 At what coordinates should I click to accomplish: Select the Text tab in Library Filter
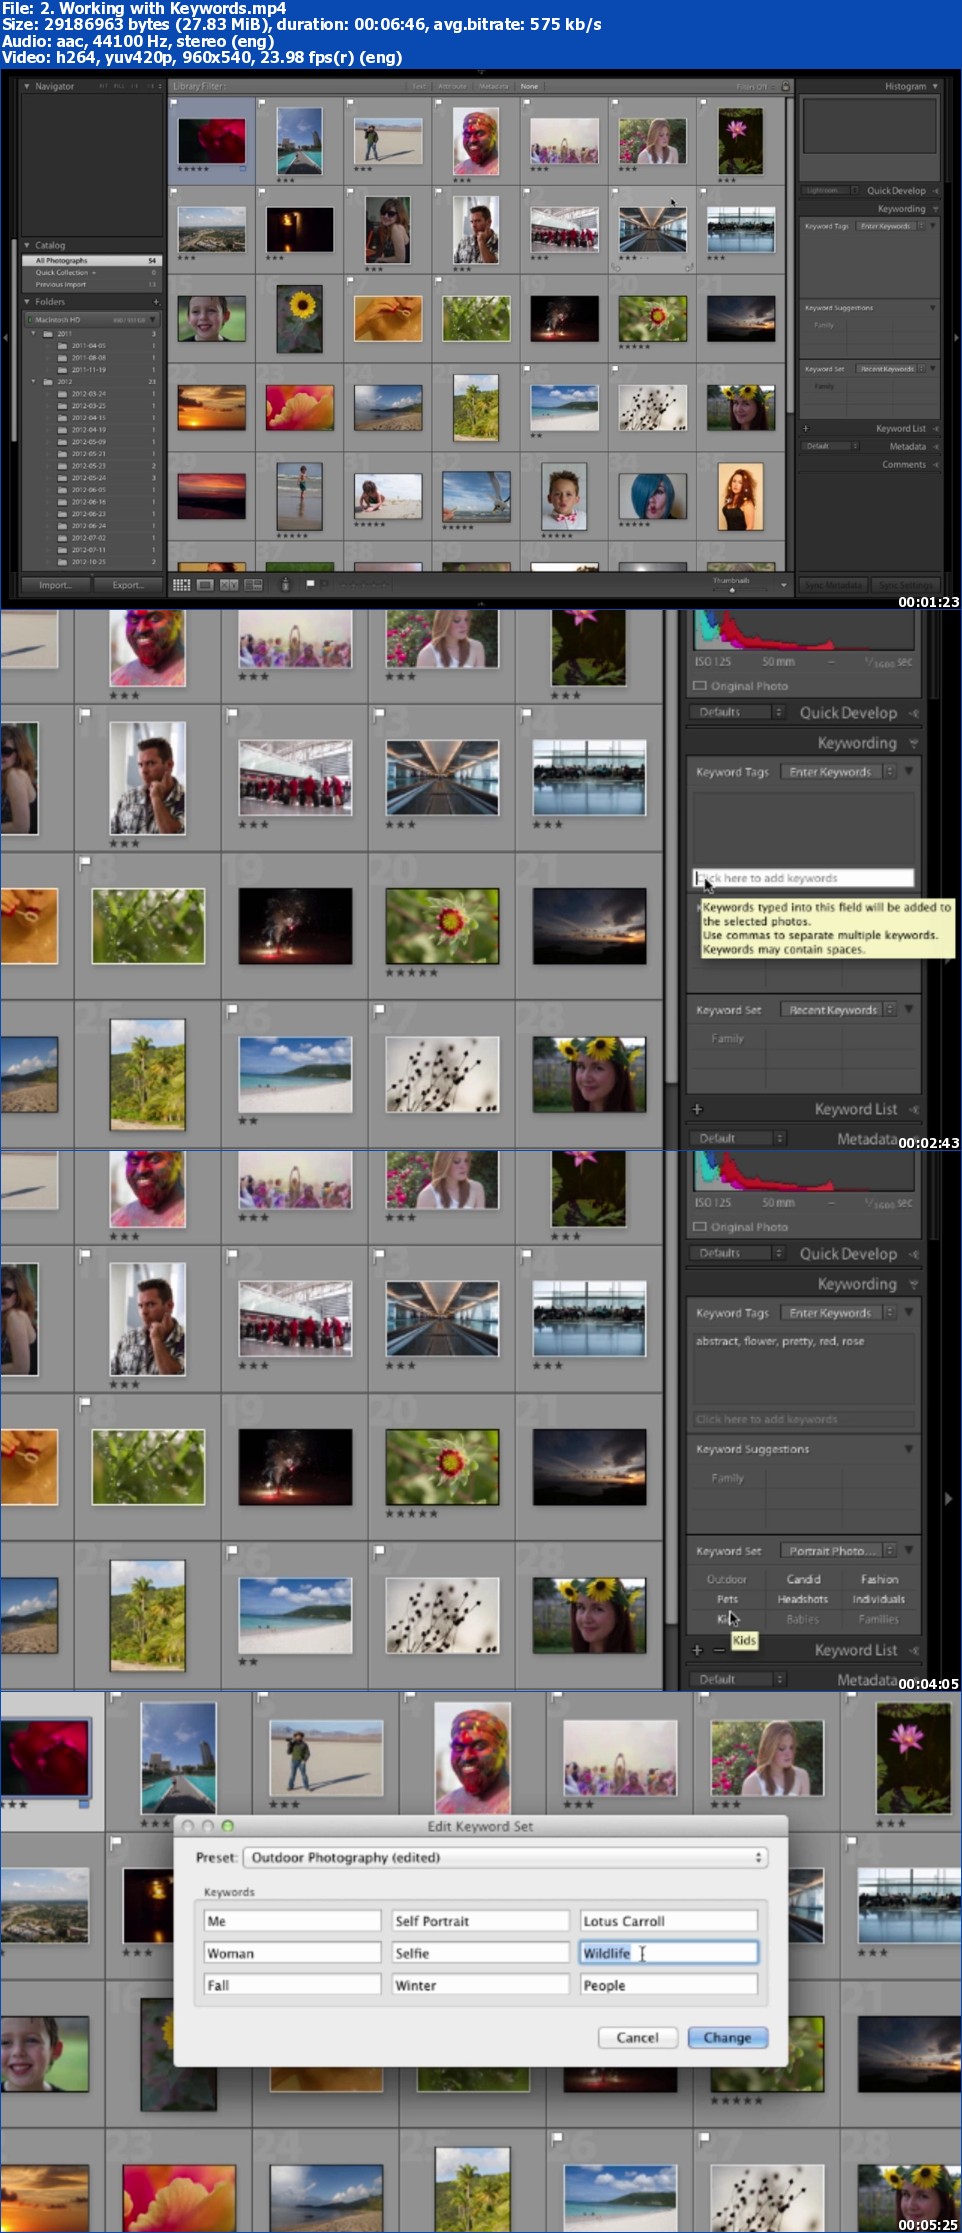pos(419,86)
